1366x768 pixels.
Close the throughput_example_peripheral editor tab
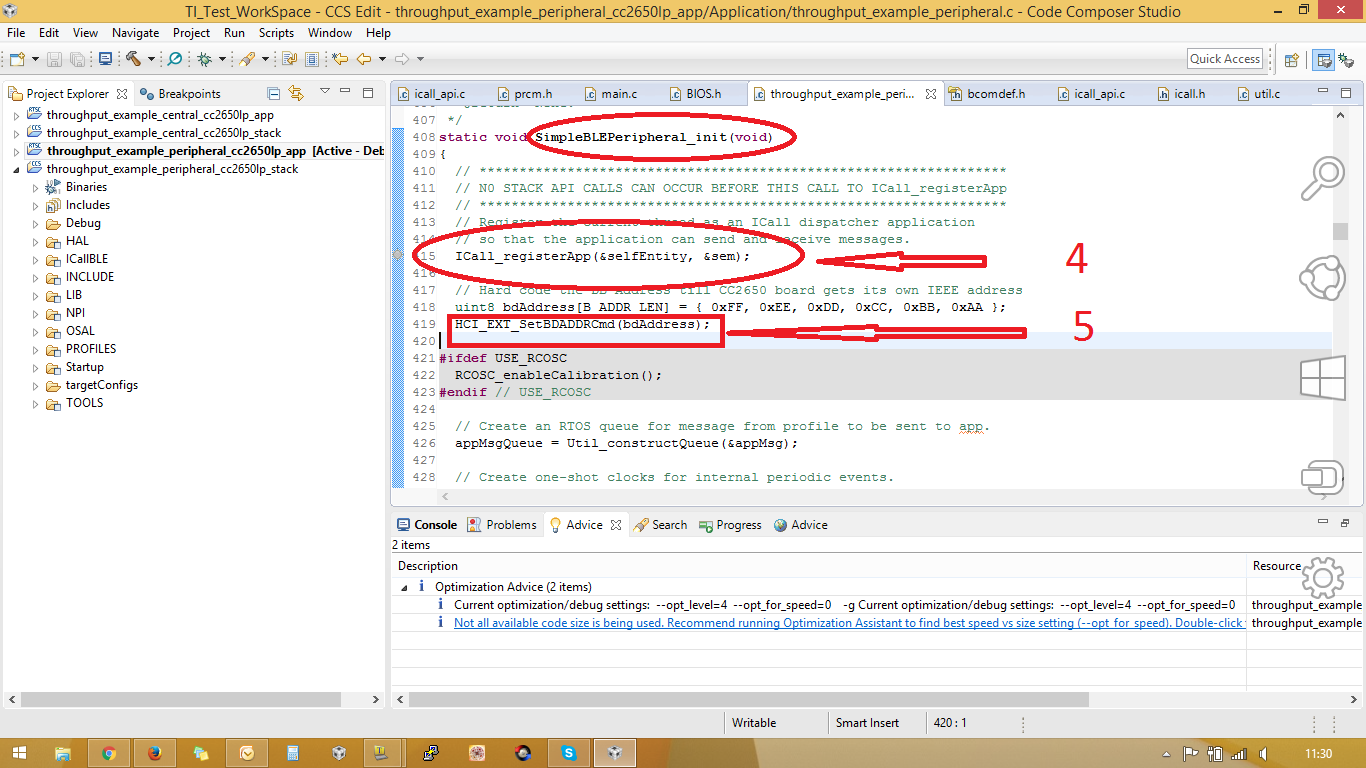(x=932, y=94)
